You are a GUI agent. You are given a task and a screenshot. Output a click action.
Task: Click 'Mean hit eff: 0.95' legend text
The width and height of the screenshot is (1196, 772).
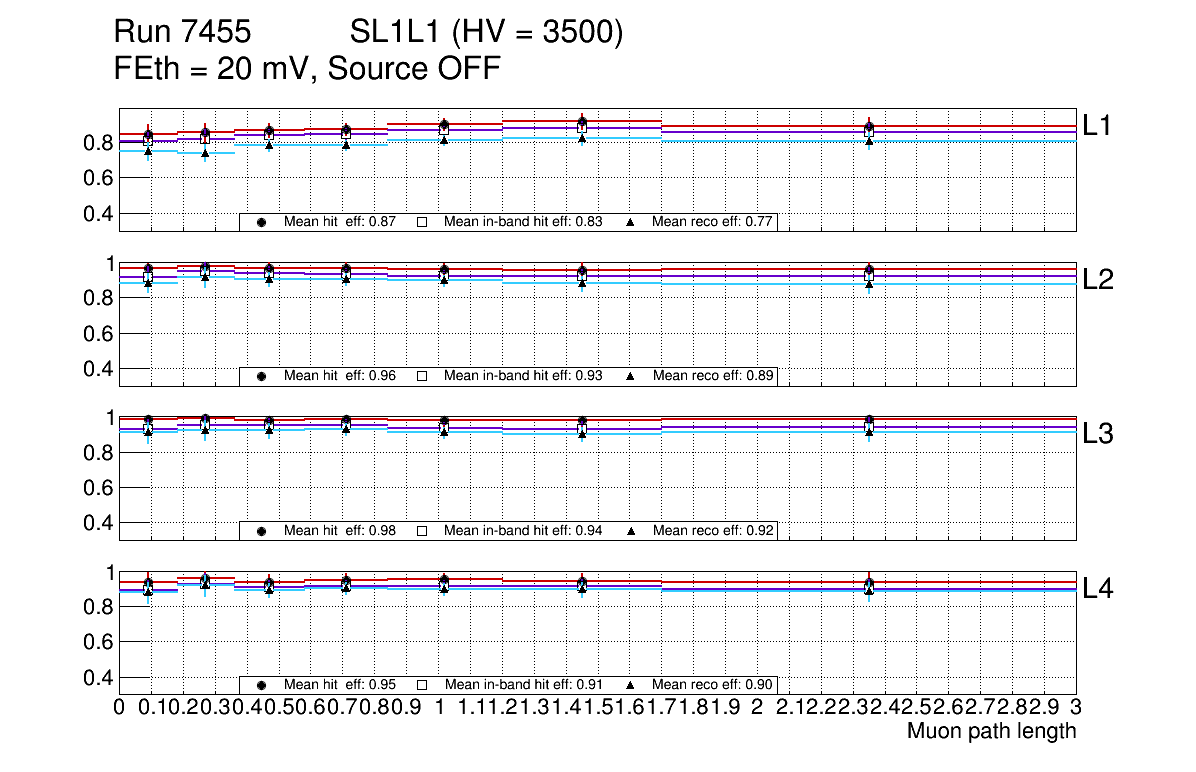tap(340, 685)
